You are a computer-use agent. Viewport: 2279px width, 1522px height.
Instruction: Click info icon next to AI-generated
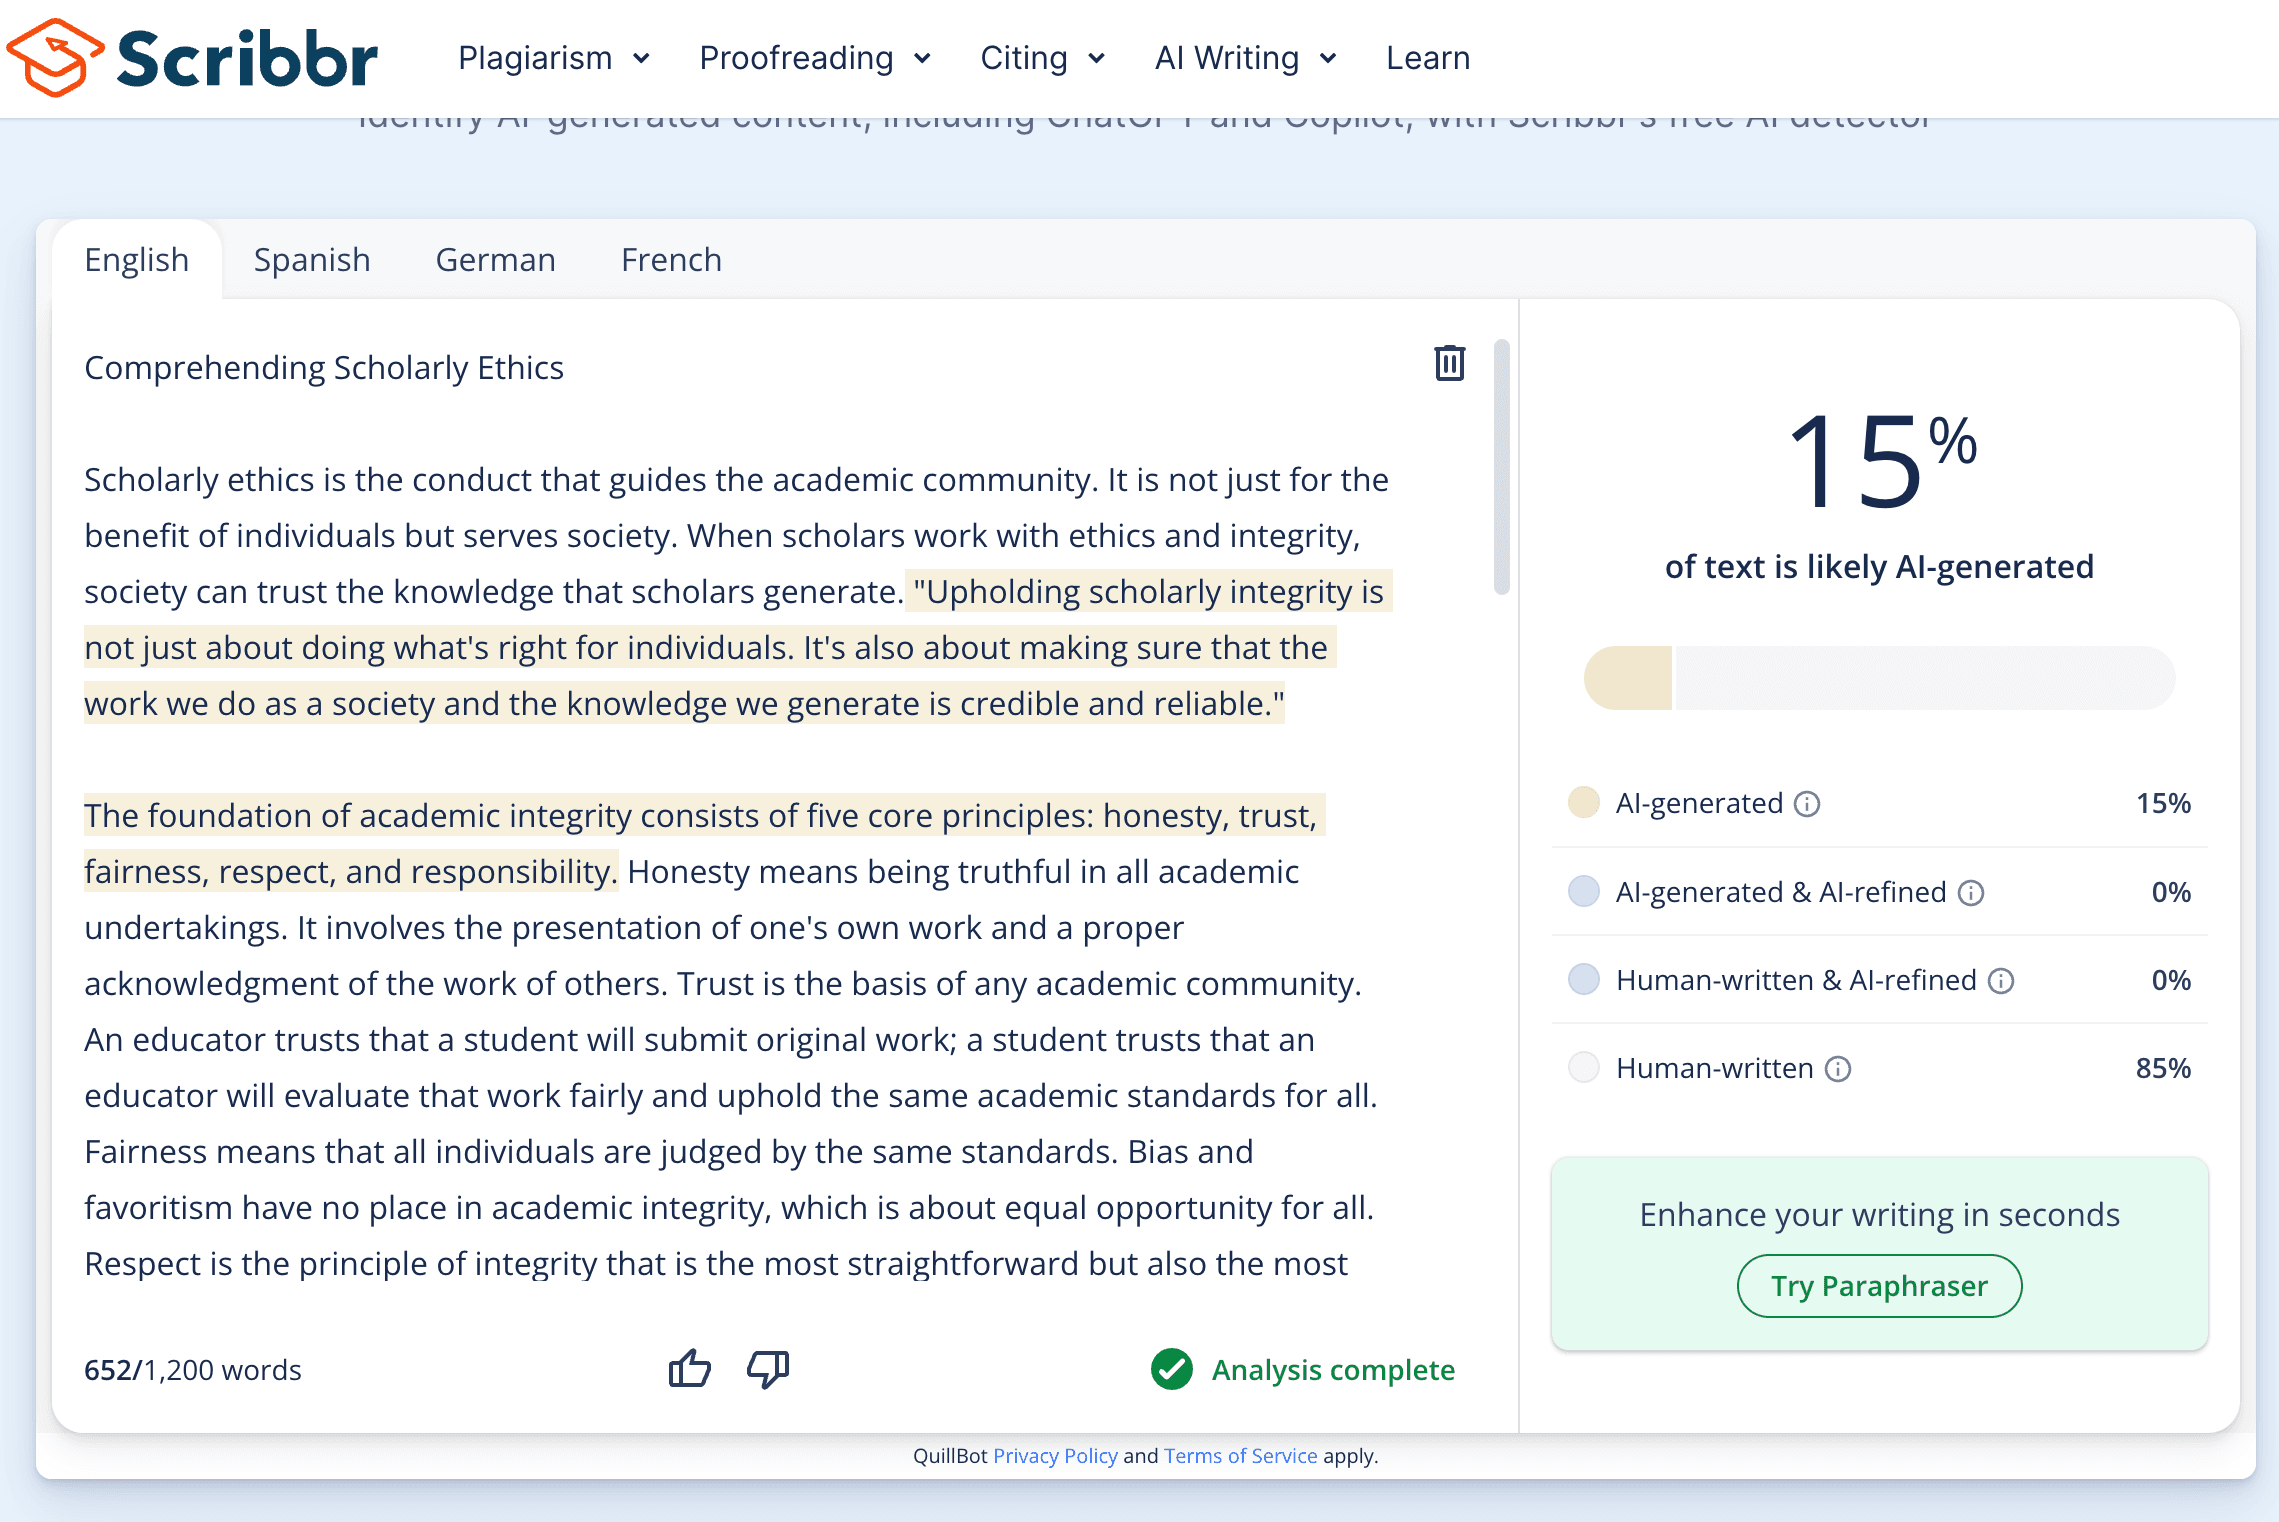click(x=1807, y=804)
